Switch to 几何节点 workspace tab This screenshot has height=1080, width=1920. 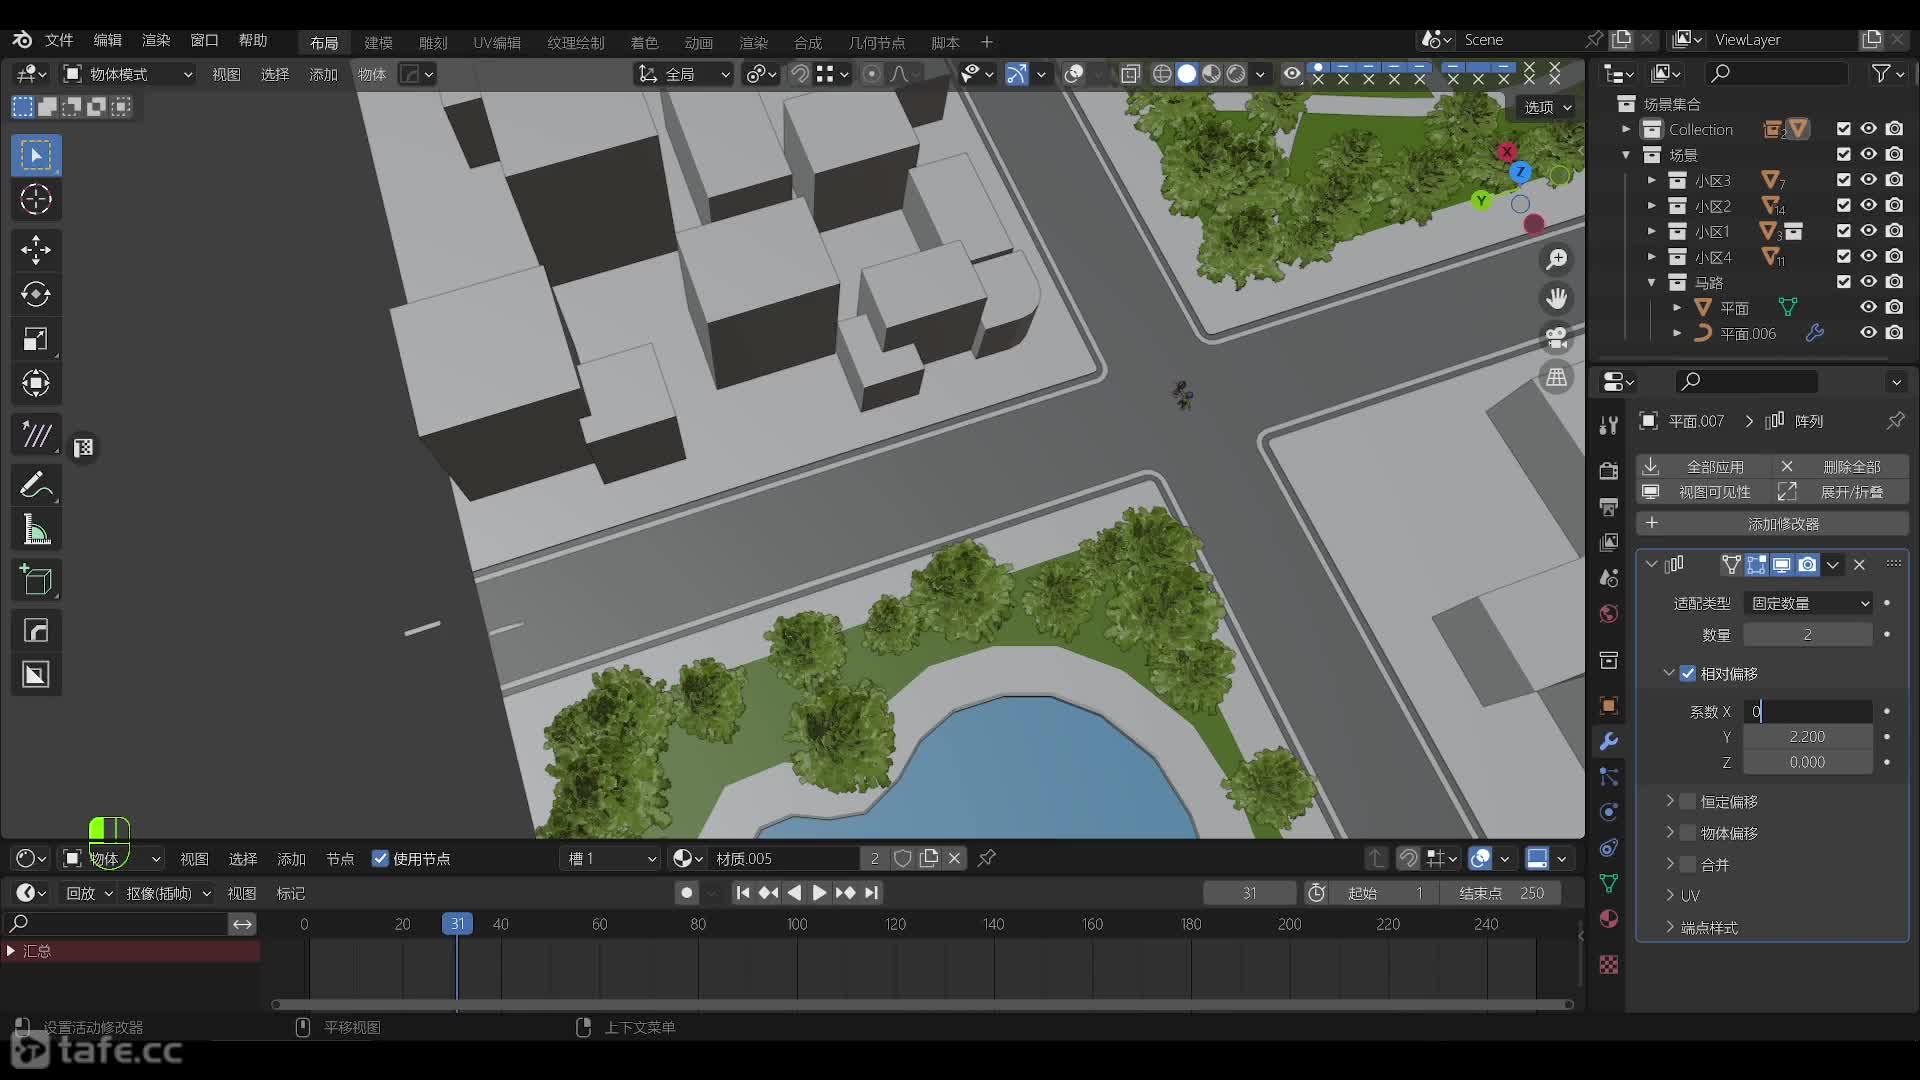876,42
